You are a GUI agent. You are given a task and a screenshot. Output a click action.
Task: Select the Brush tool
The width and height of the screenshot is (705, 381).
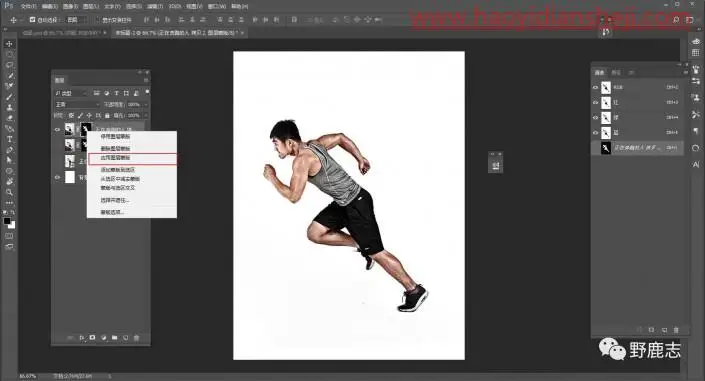(x=9, y=97)
